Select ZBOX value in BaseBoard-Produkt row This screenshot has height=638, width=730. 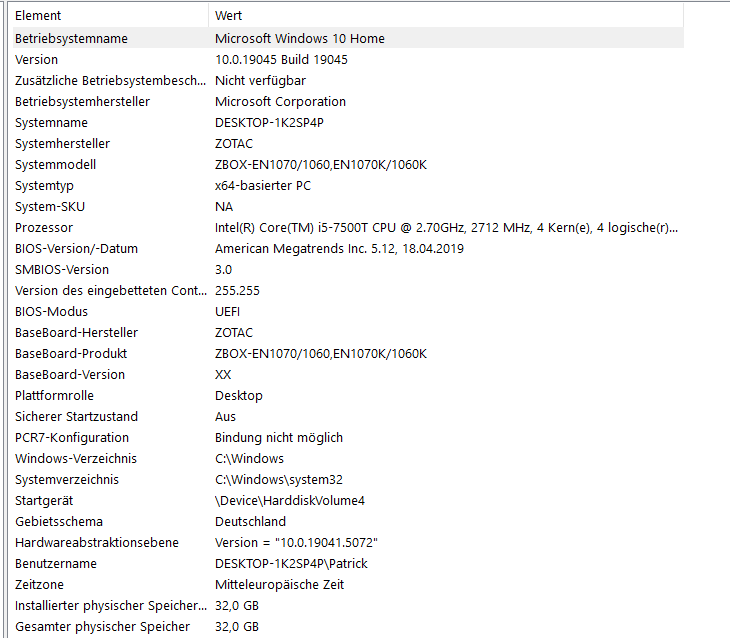321,353
